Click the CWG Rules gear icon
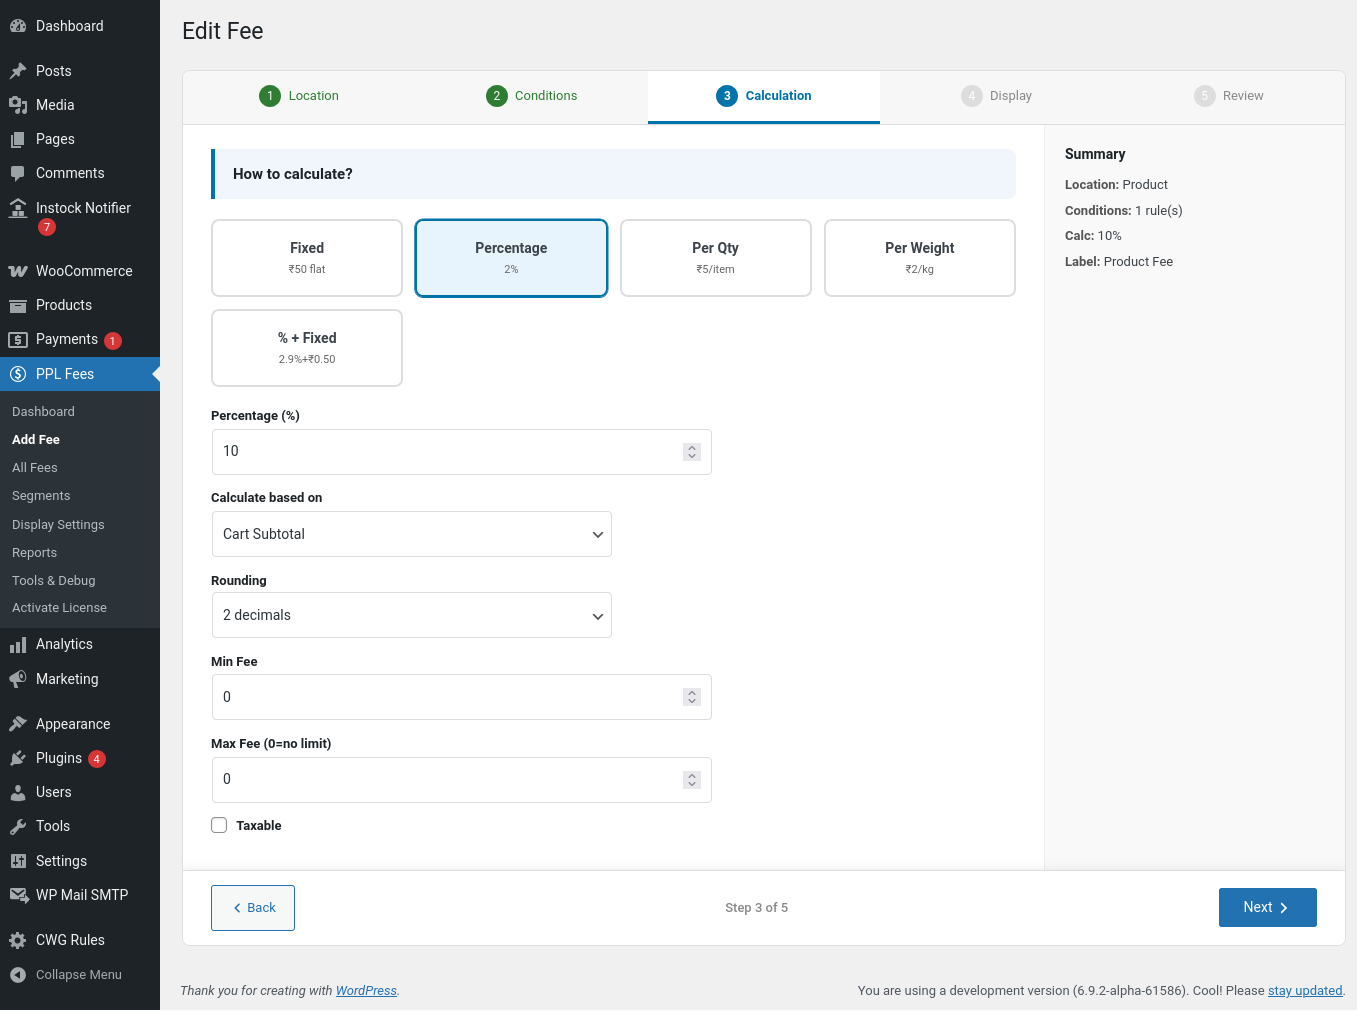Viewport: 1357px width, 1011px height. [18, 940]
